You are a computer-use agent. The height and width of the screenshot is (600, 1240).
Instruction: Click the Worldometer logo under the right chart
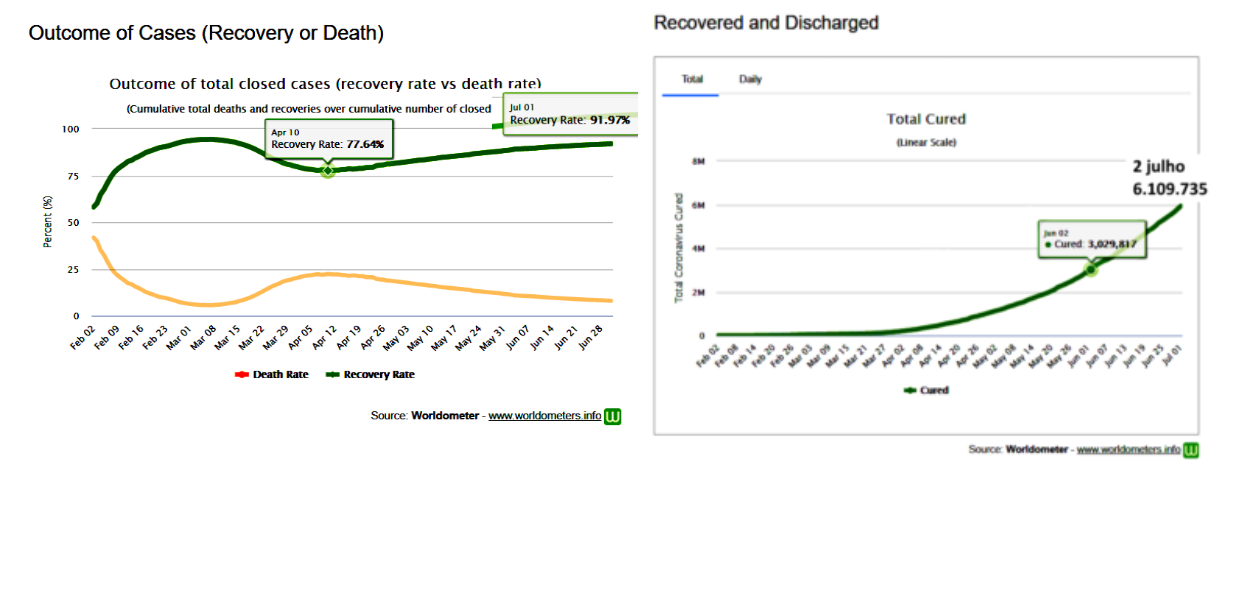click(x=1191, y=450)
